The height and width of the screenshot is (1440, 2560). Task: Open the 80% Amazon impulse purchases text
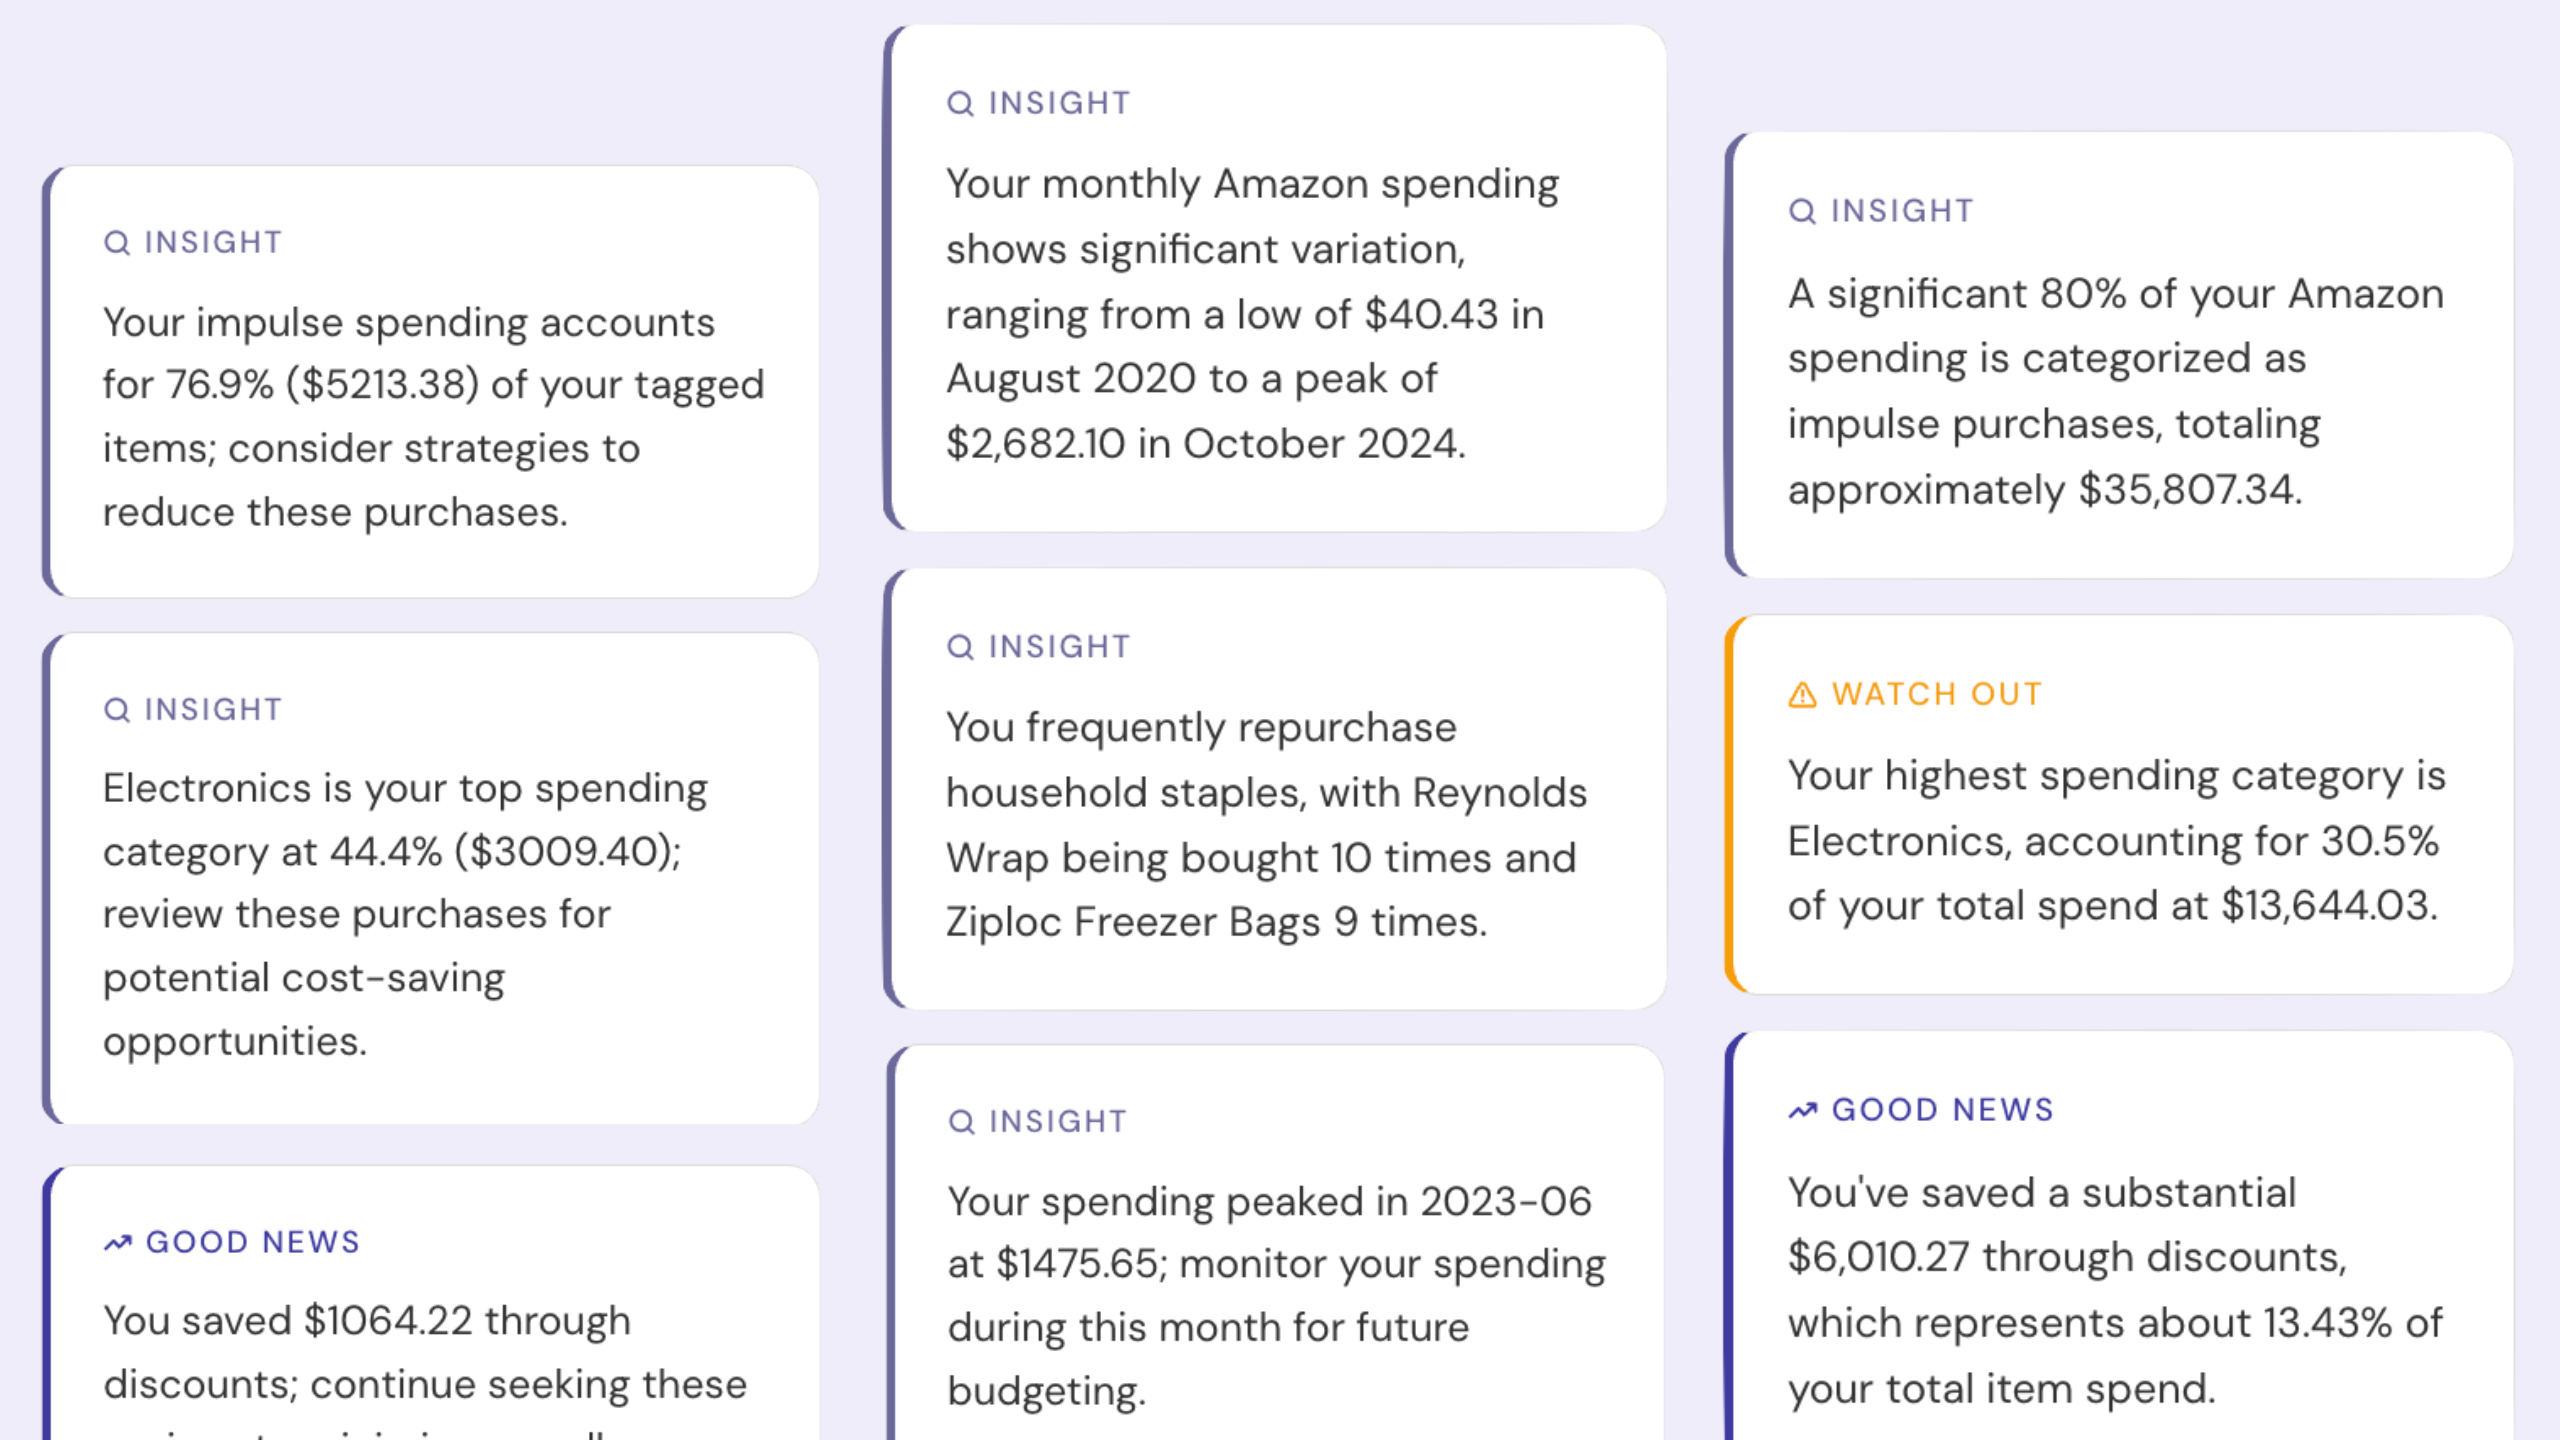coord(2115,391)
